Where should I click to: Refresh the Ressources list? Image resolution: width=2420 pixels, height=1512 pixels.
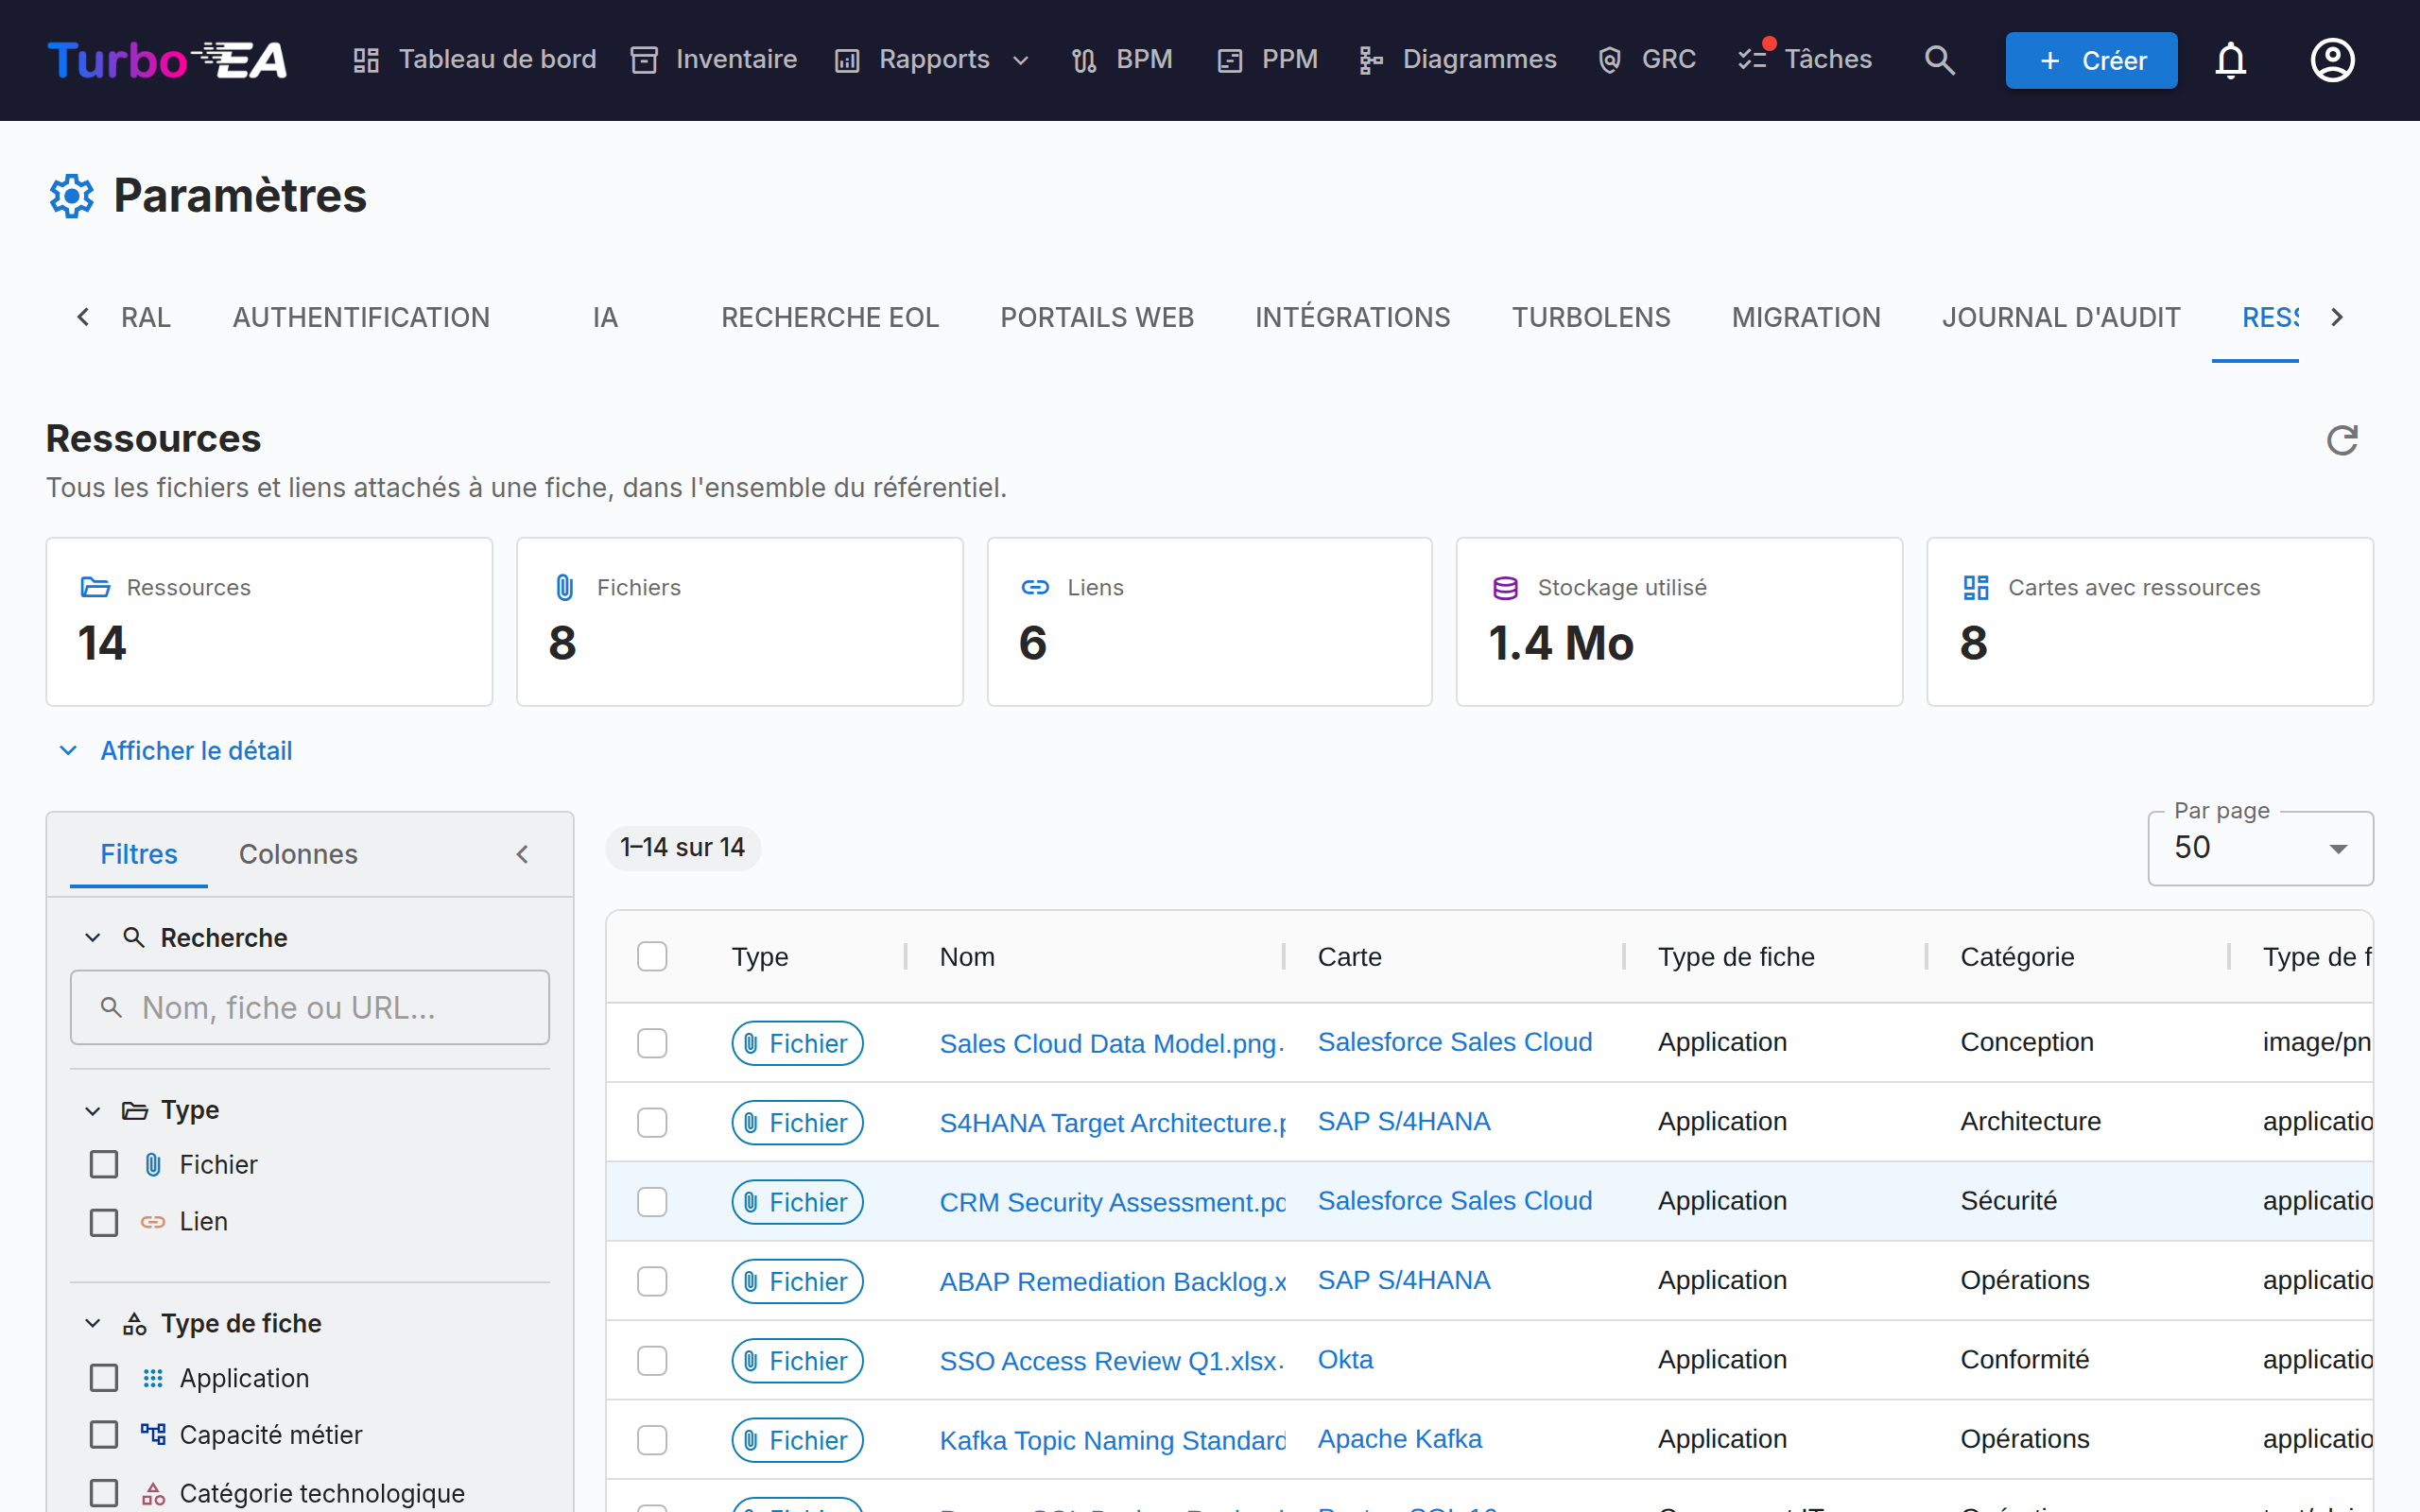tap(2342, 440)
